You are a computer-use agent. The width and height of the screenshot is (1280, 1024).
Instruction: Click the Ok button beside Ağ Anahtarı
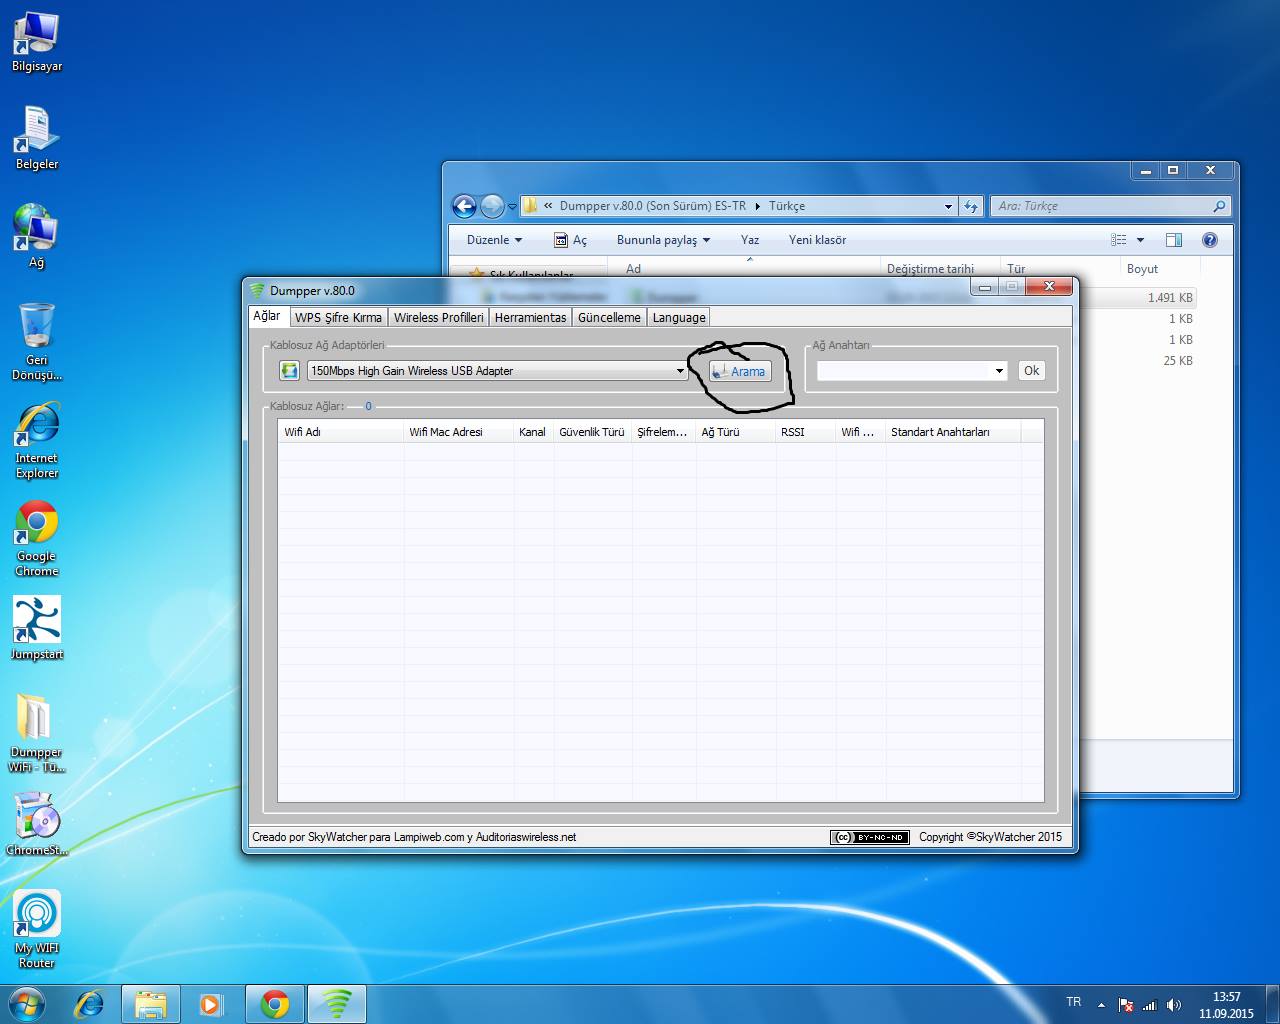pyautogui.click(x=1031, y=371)
